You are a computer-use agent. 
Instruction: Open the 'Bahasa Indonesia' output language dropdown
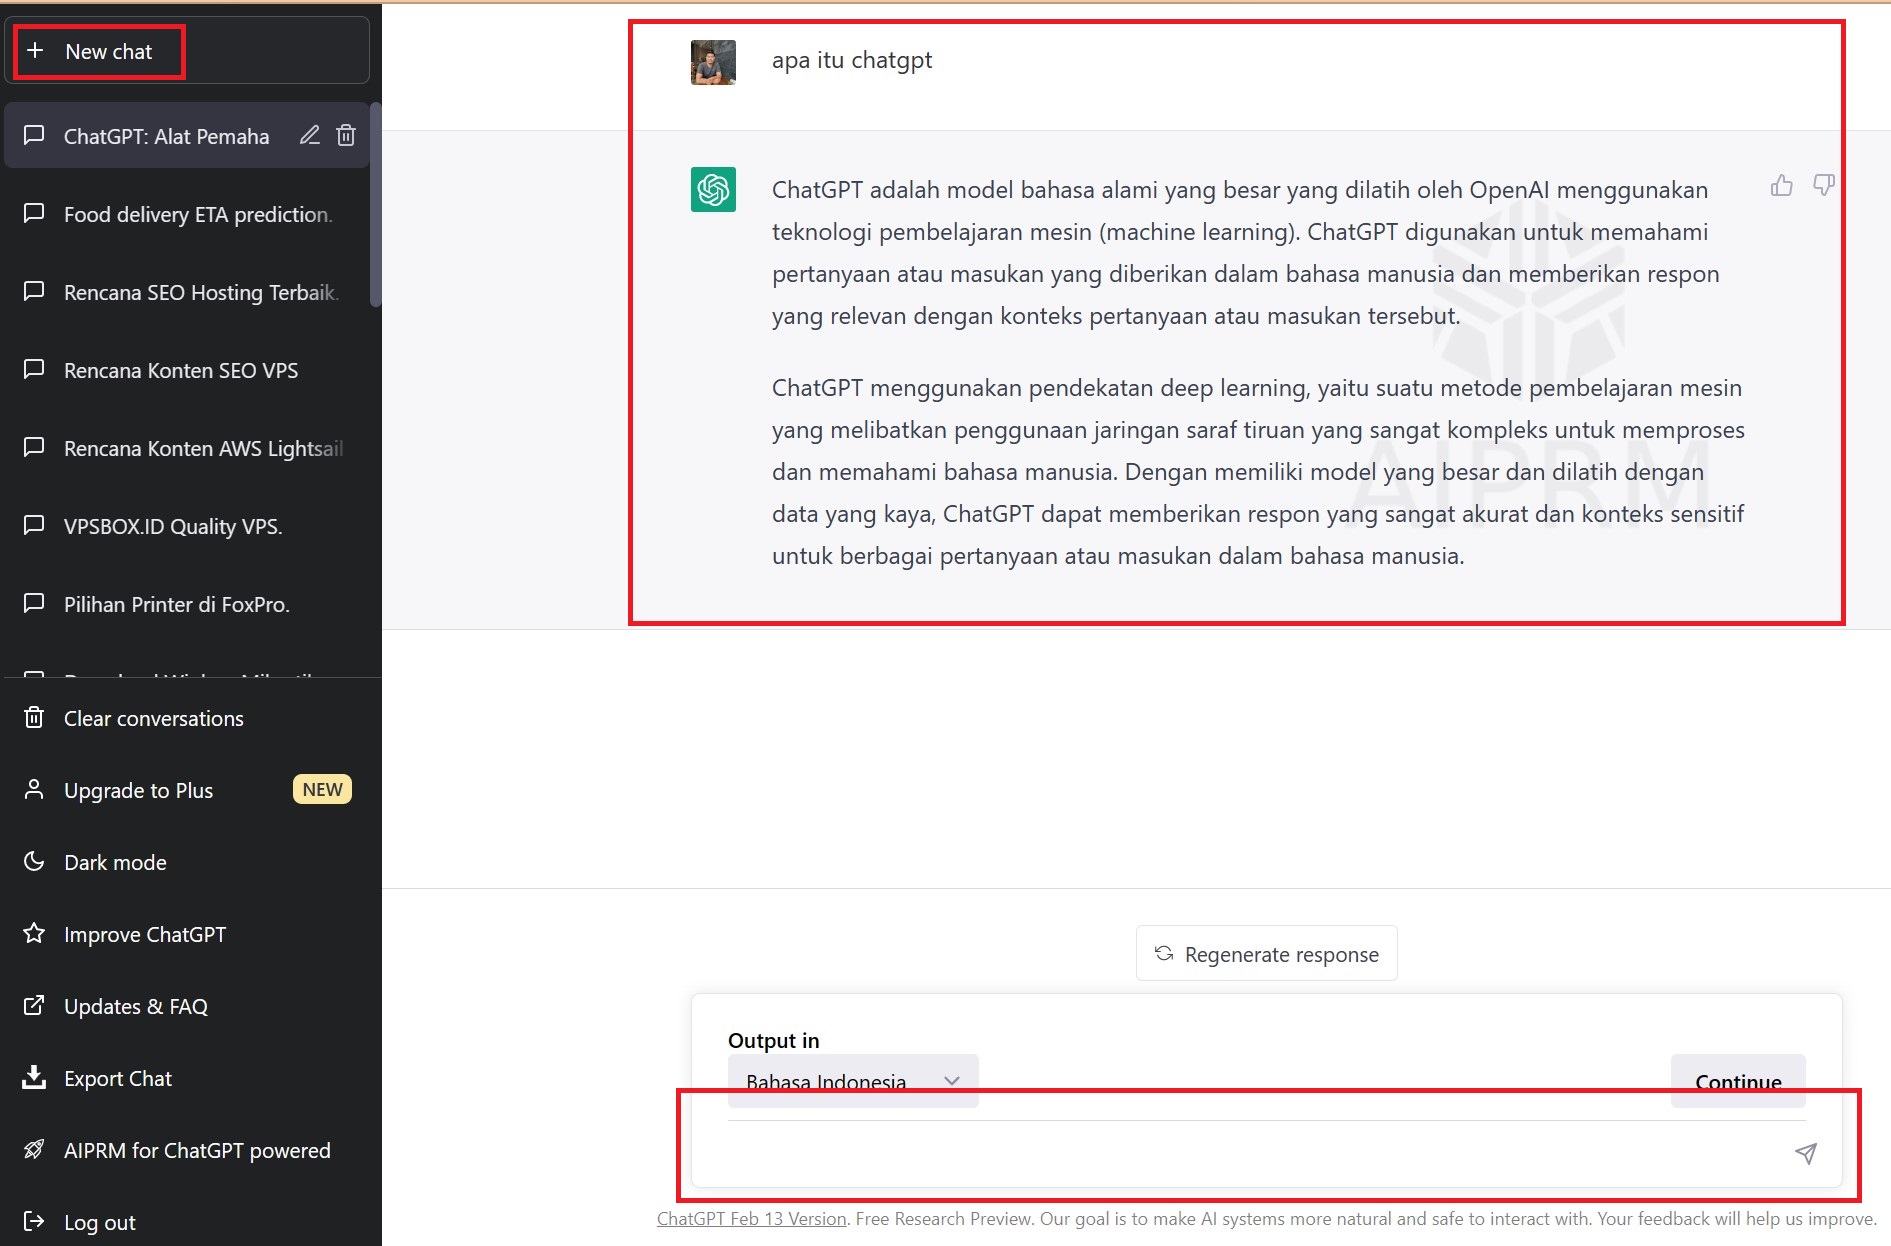click(x=851, y=1081)
